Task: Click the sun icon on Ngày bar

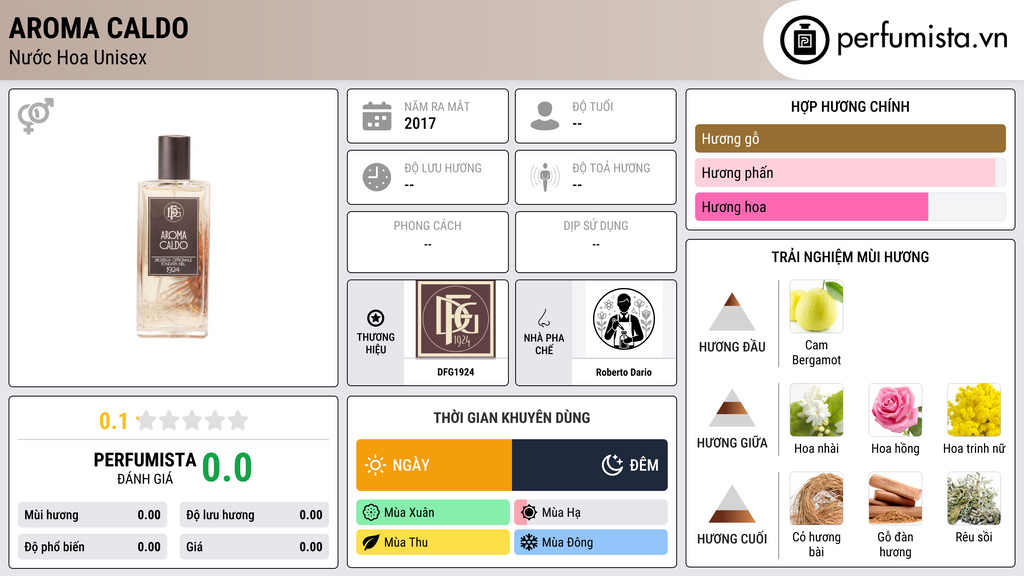Action: click(376, 465)
